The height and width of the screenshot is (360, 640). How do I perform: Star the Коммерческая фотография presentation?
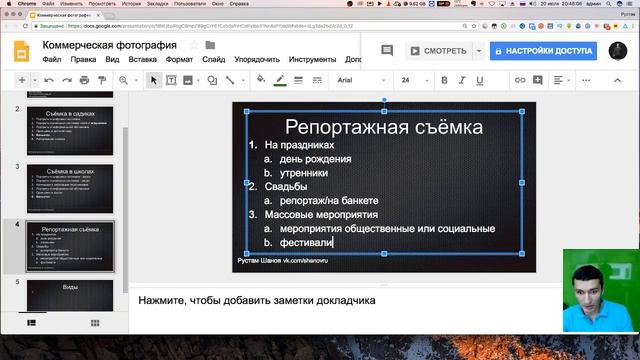pos(194,45)
